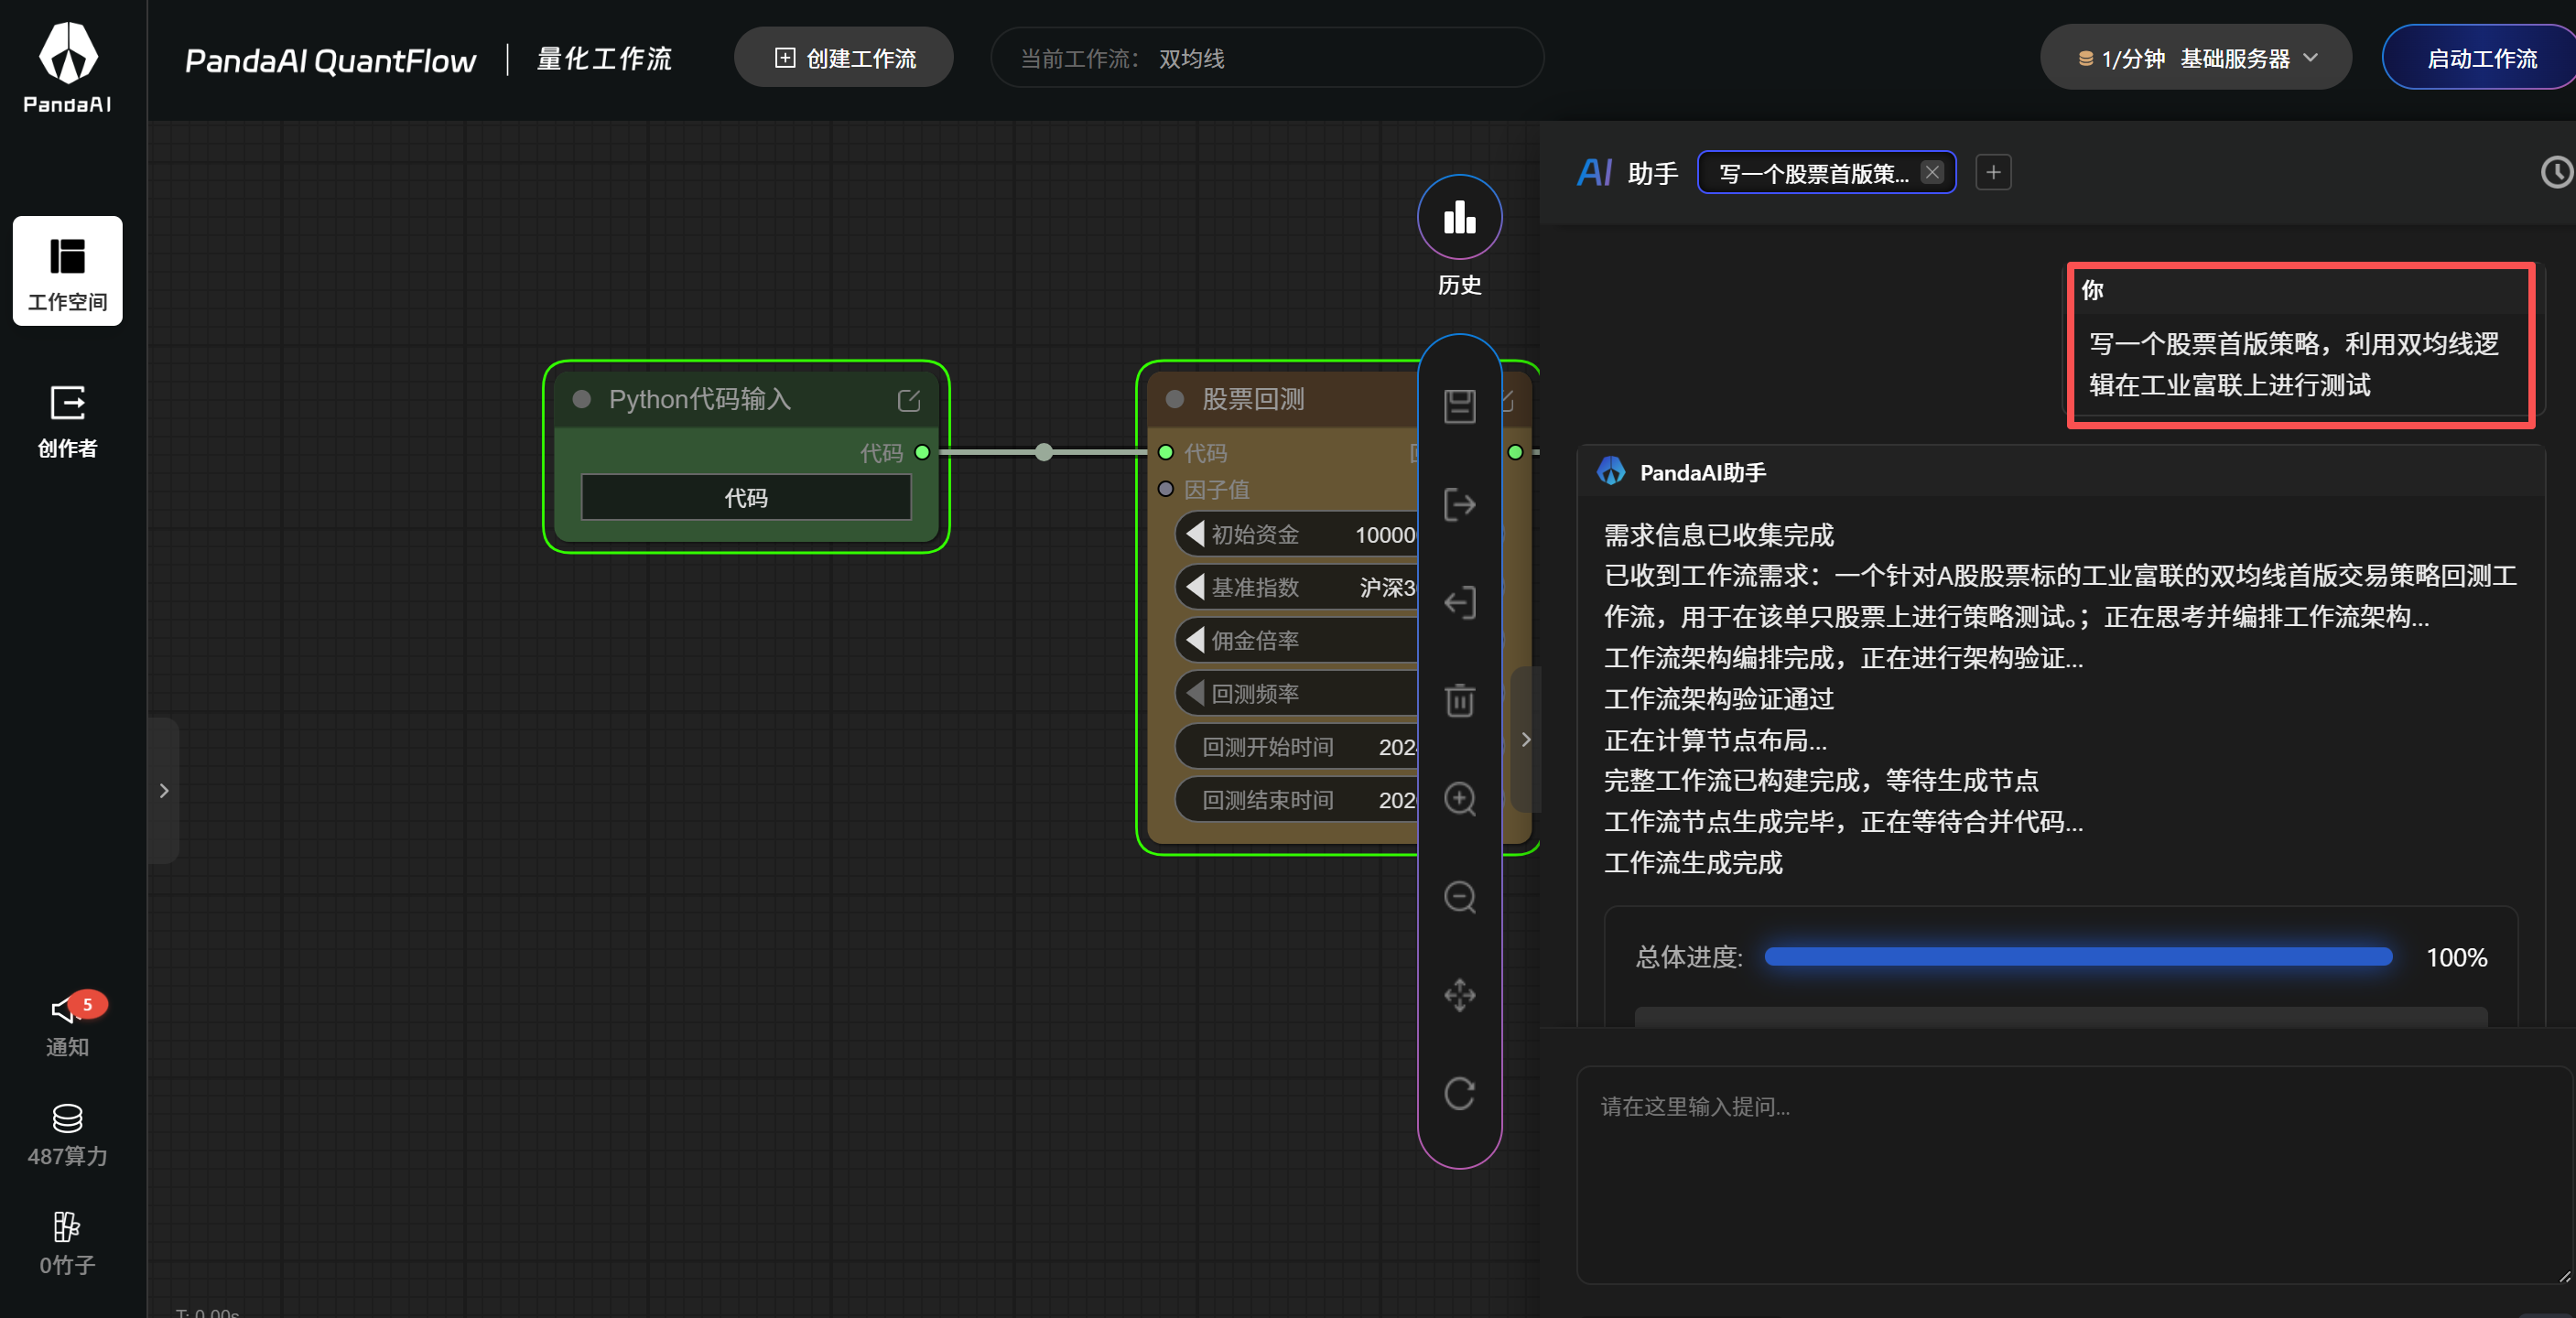Image resolution: width=2576 pixels, height=1318 pixels.
Task: Click the 股票回测 node output port
Action: (x=1515, y=452)
